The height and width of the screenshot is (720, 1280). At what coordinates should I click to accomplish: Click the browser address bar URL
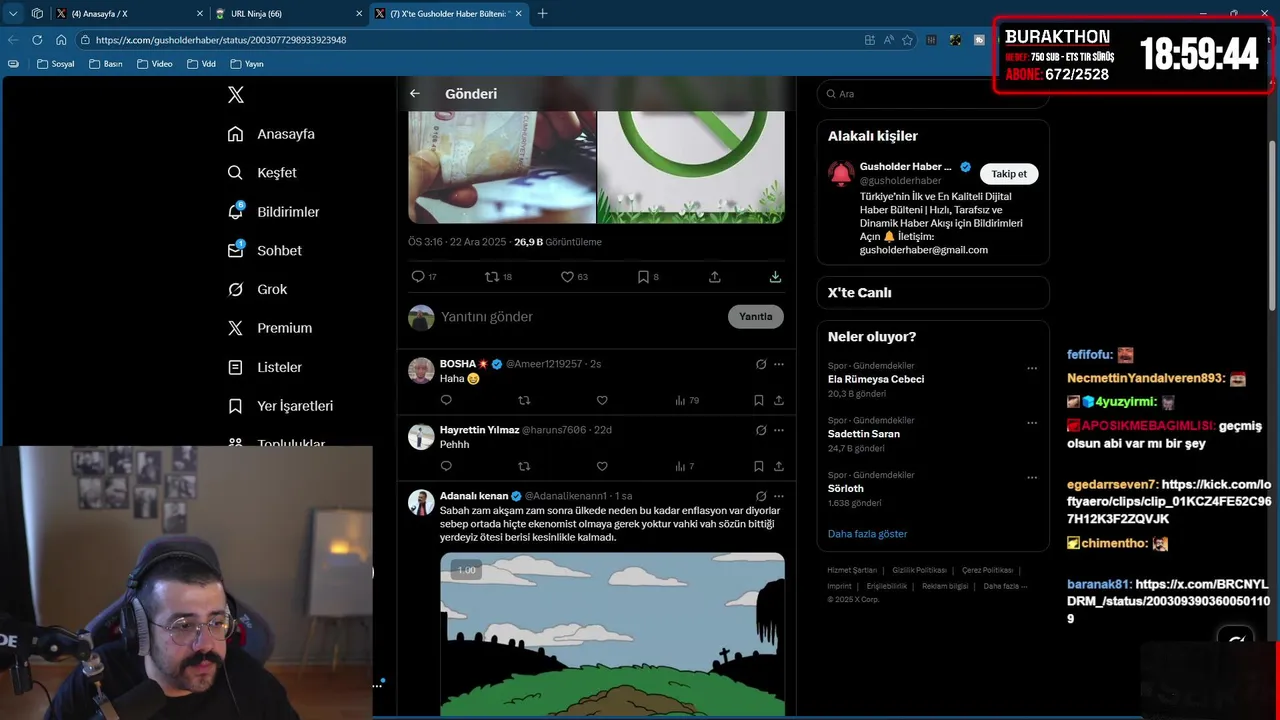pyautogui.click(x=221, y=40)
